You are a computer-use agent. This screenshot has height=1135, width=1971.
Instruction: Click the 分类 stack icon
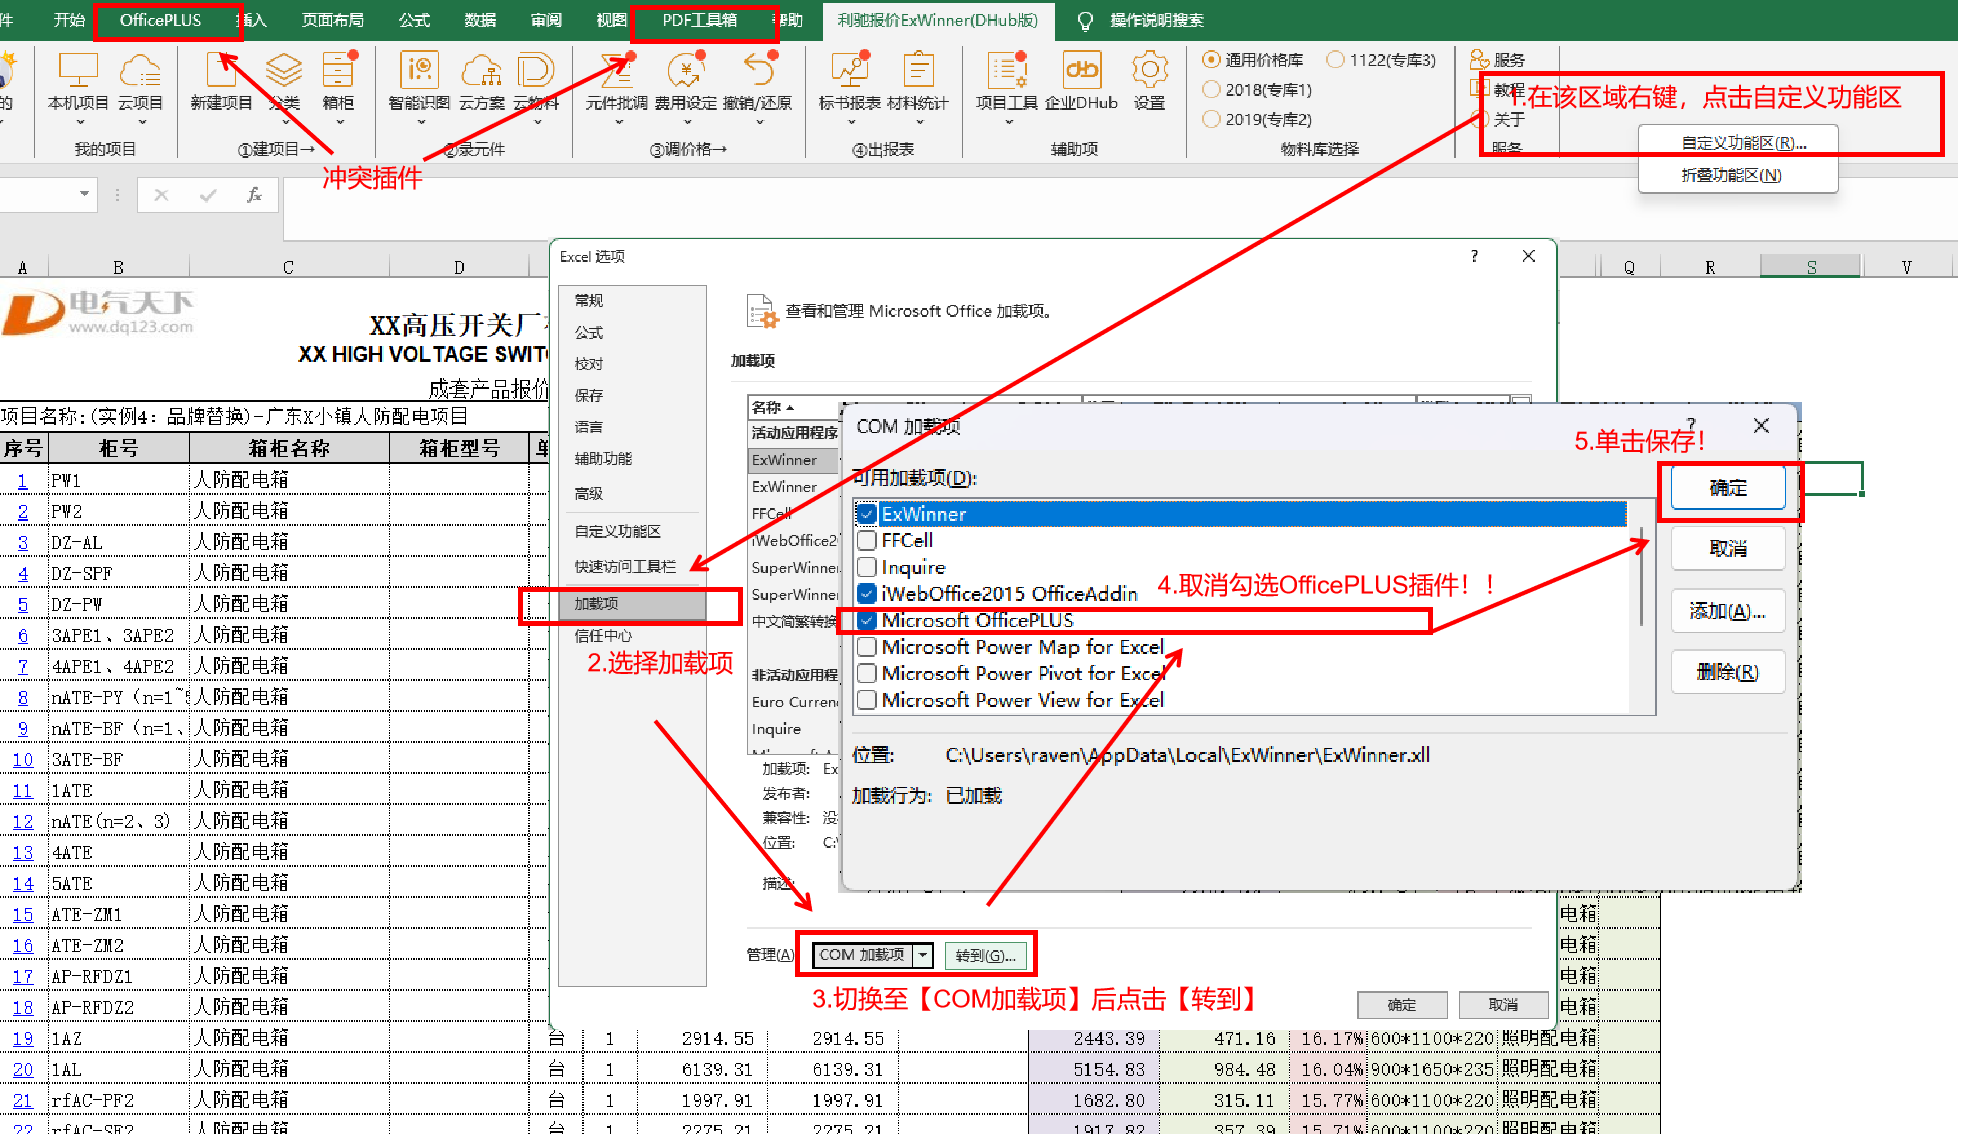[x=284, y=71]
